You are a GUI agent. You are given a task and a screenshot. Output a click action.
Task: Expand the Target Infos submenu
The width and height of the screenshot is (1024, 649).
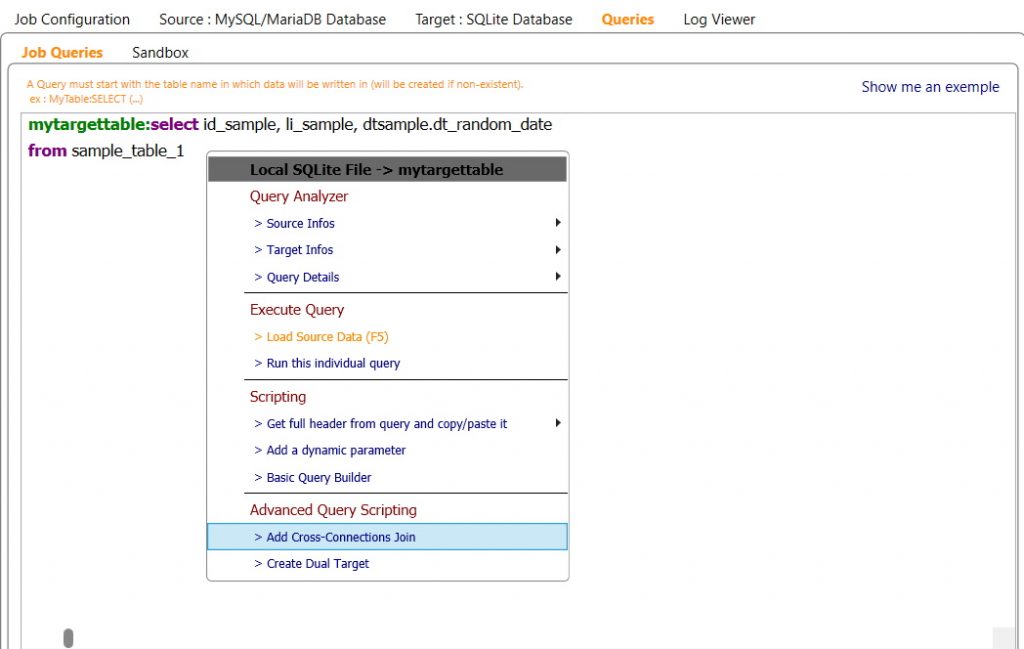pos(387,250)
